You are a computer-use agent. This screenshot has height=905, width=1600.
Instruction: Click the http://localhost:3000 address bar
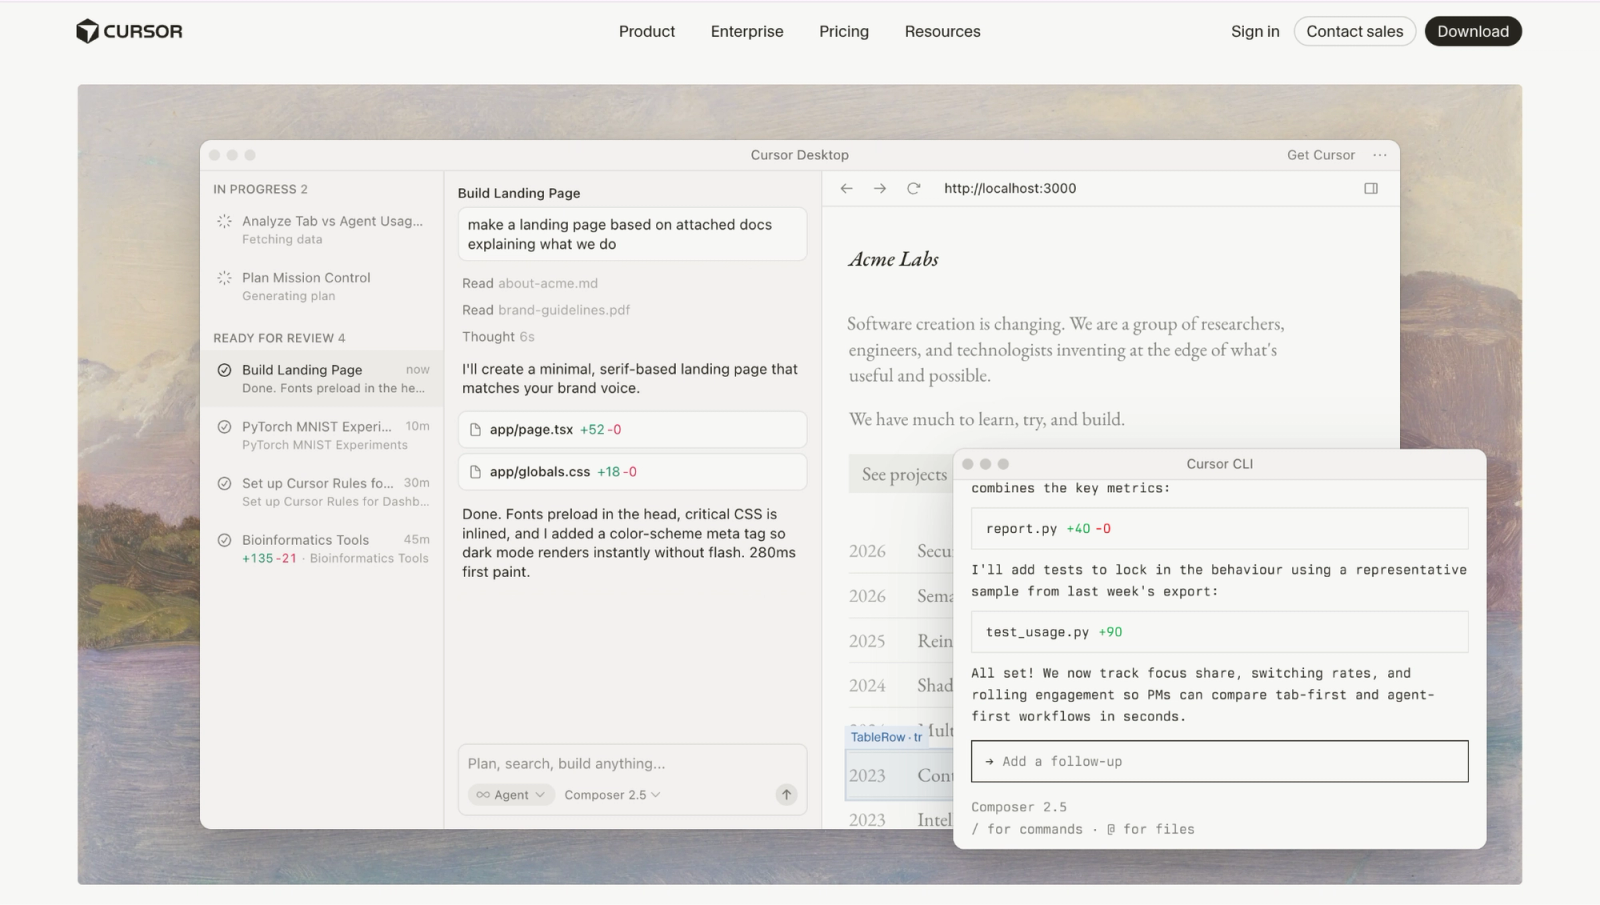click(1010, 188)
